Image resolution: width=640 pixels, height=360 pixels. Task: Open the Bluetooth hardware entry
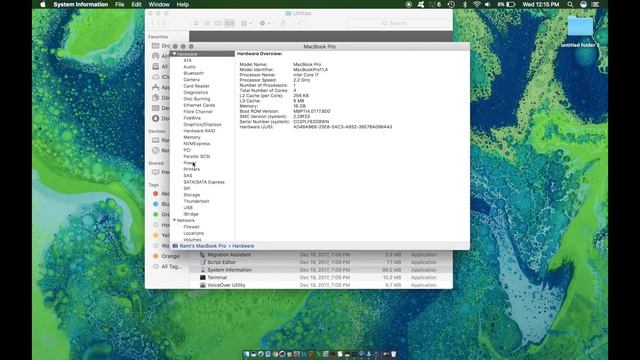[x=193, y=73]
